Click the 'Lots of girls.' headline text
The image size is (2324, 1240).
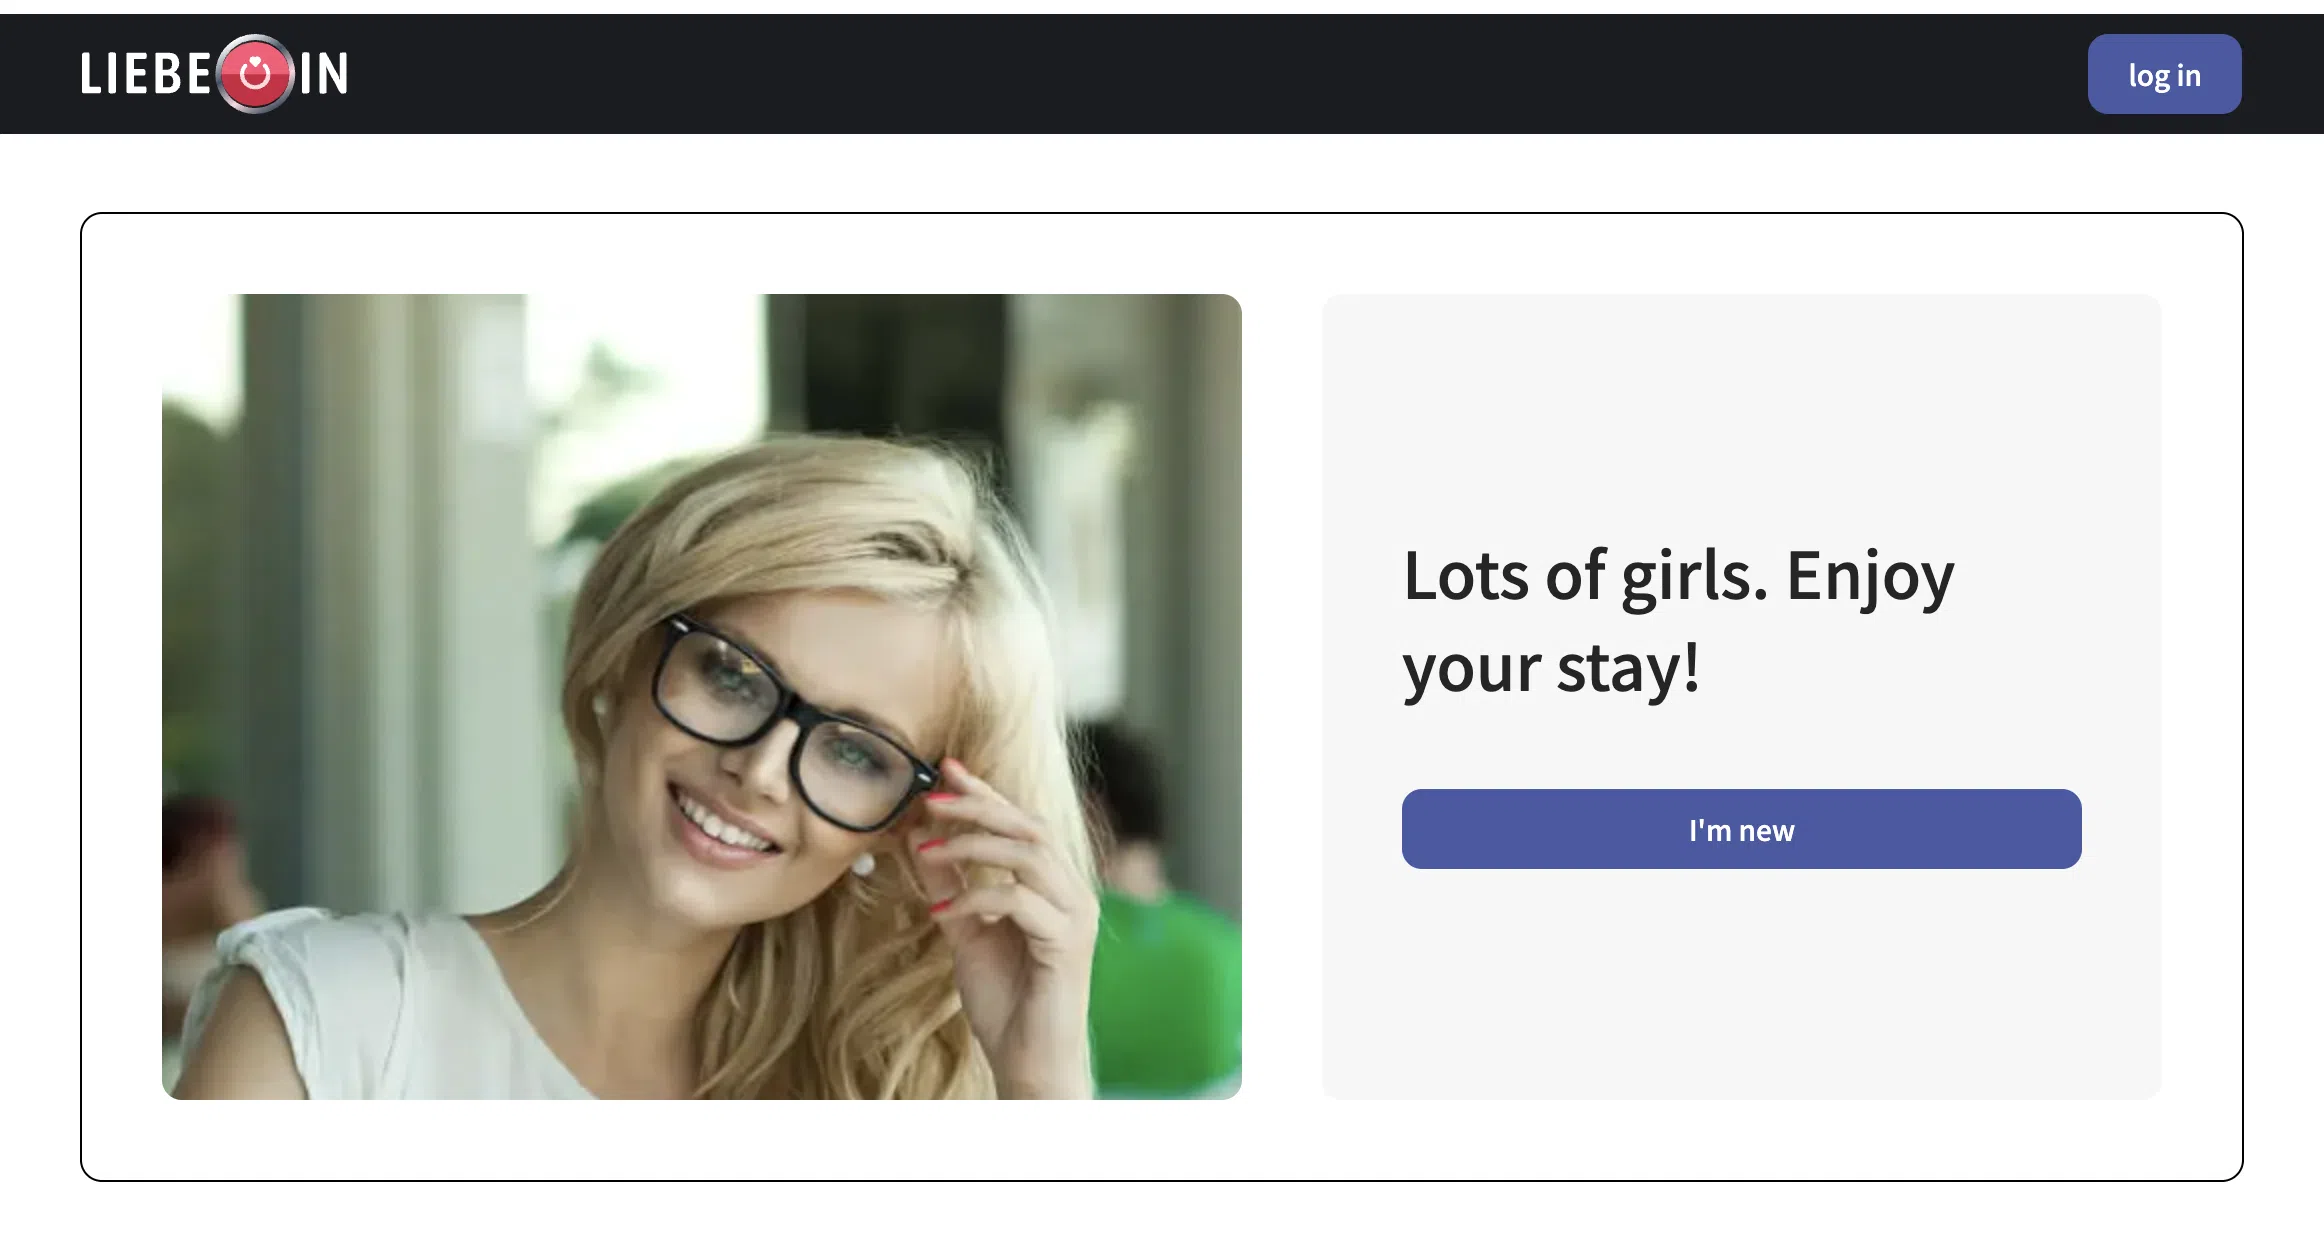pyautogui.click(x=1585, y=577)
